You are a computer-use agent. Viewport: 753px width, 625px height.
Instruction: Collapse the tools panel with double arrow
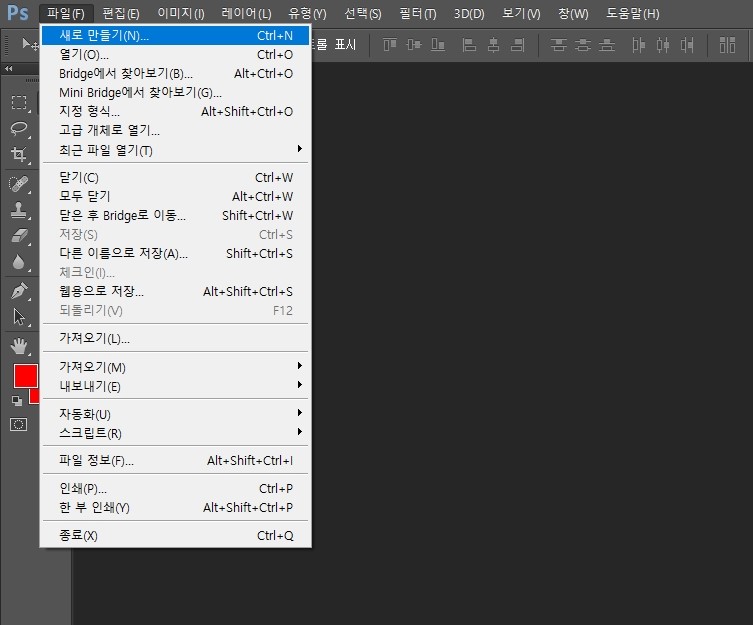click(x=9, y=68)
